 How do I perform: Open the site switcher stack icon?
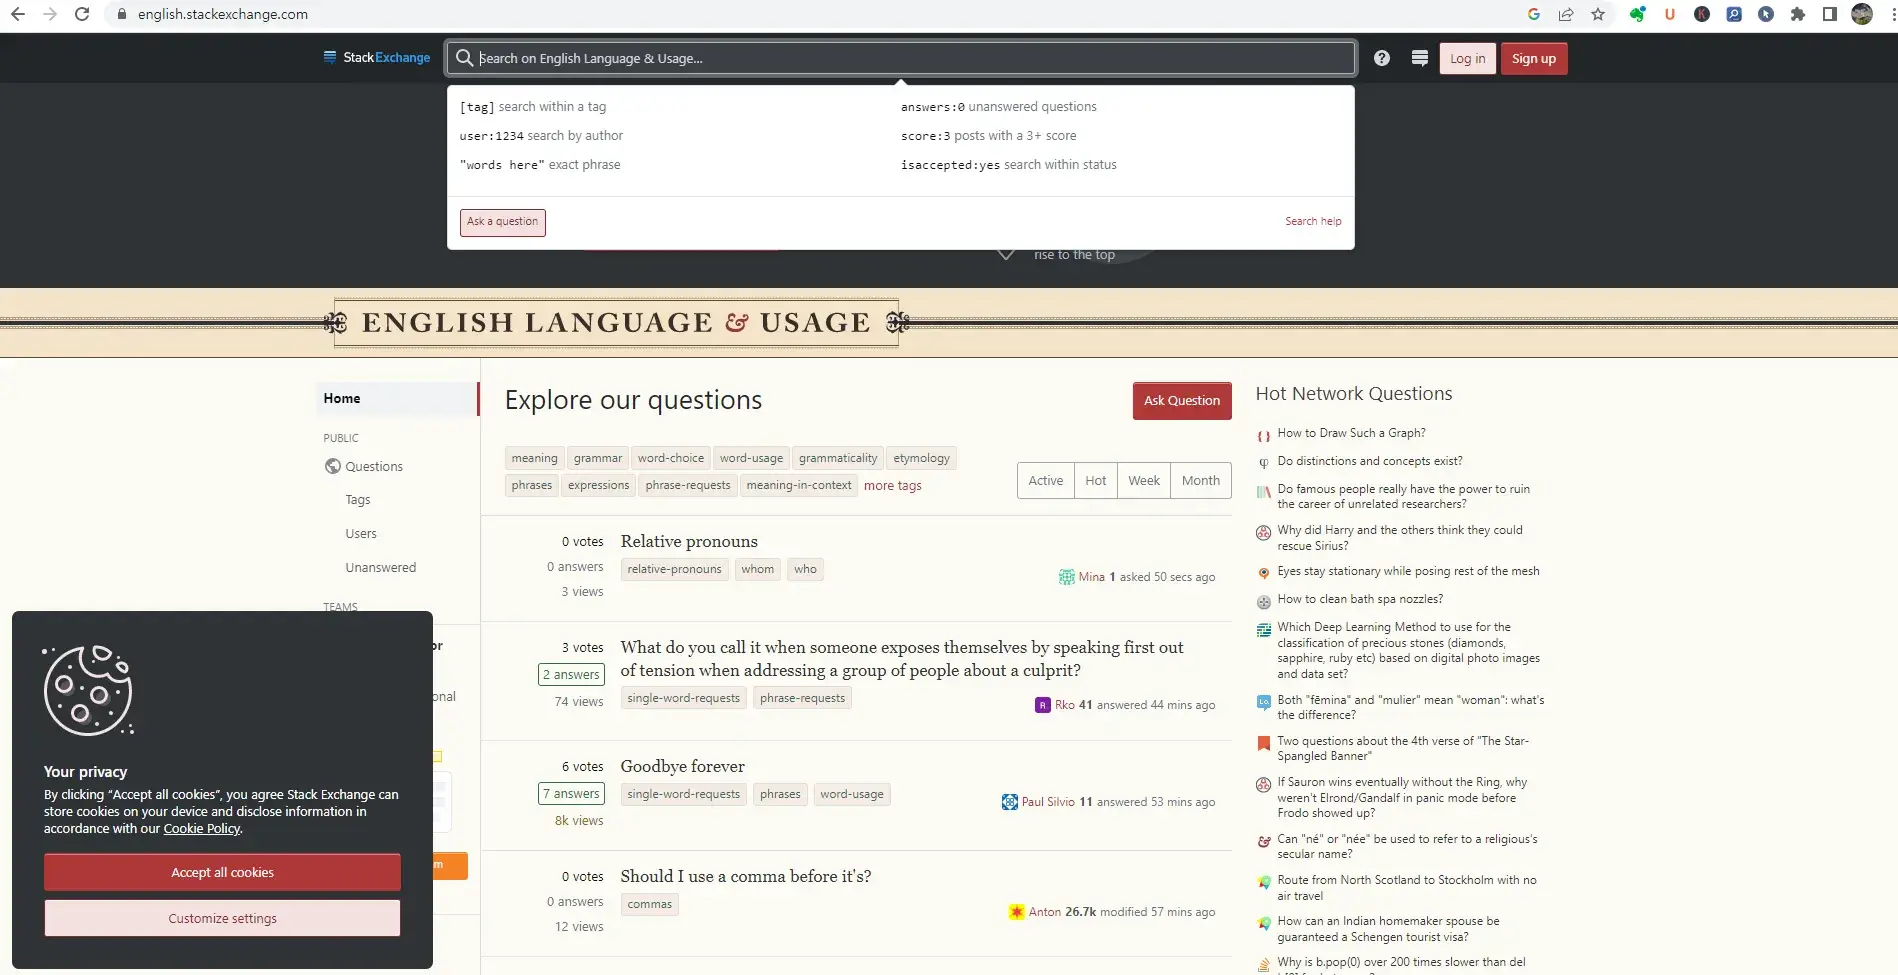pos(1419,58)
